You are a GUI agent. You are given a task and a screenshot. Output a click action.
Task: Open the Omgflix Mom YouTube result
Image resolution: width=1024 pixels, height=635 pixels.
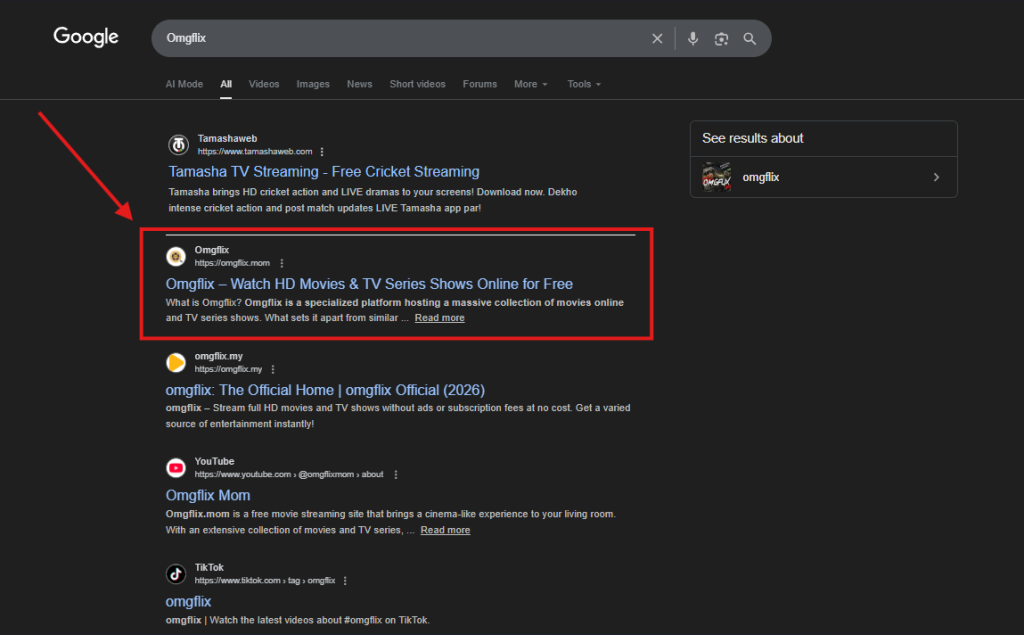pos(208,495)
